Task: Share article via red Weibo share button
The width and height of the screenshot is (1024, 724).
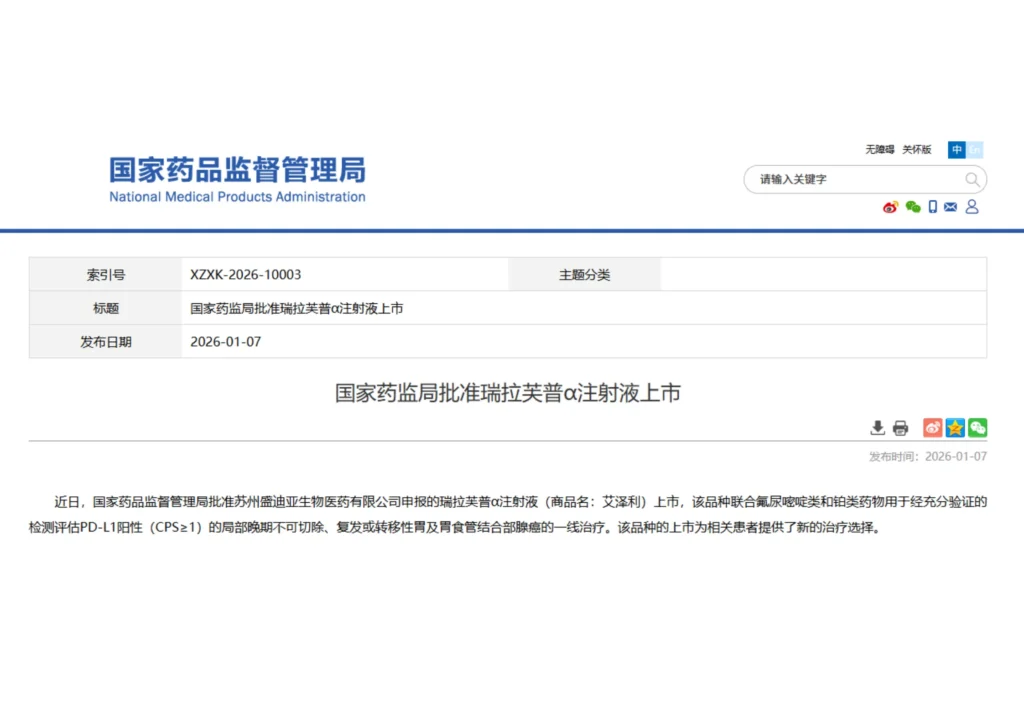Action: coord(932,428)
